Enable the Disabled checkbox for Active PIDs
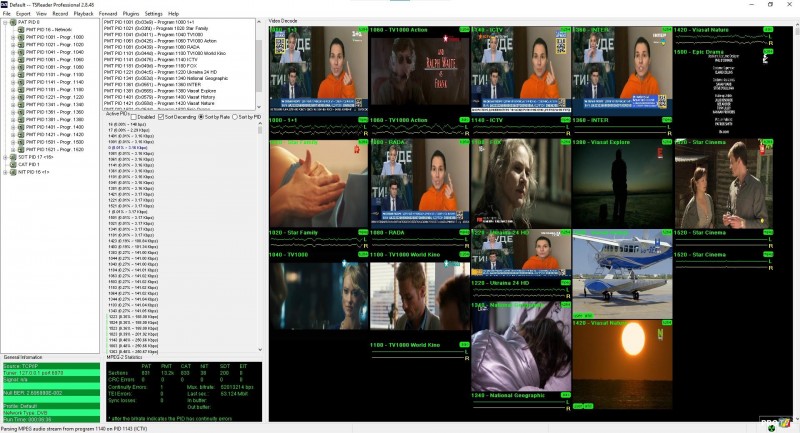 click(x=135, y=117)
